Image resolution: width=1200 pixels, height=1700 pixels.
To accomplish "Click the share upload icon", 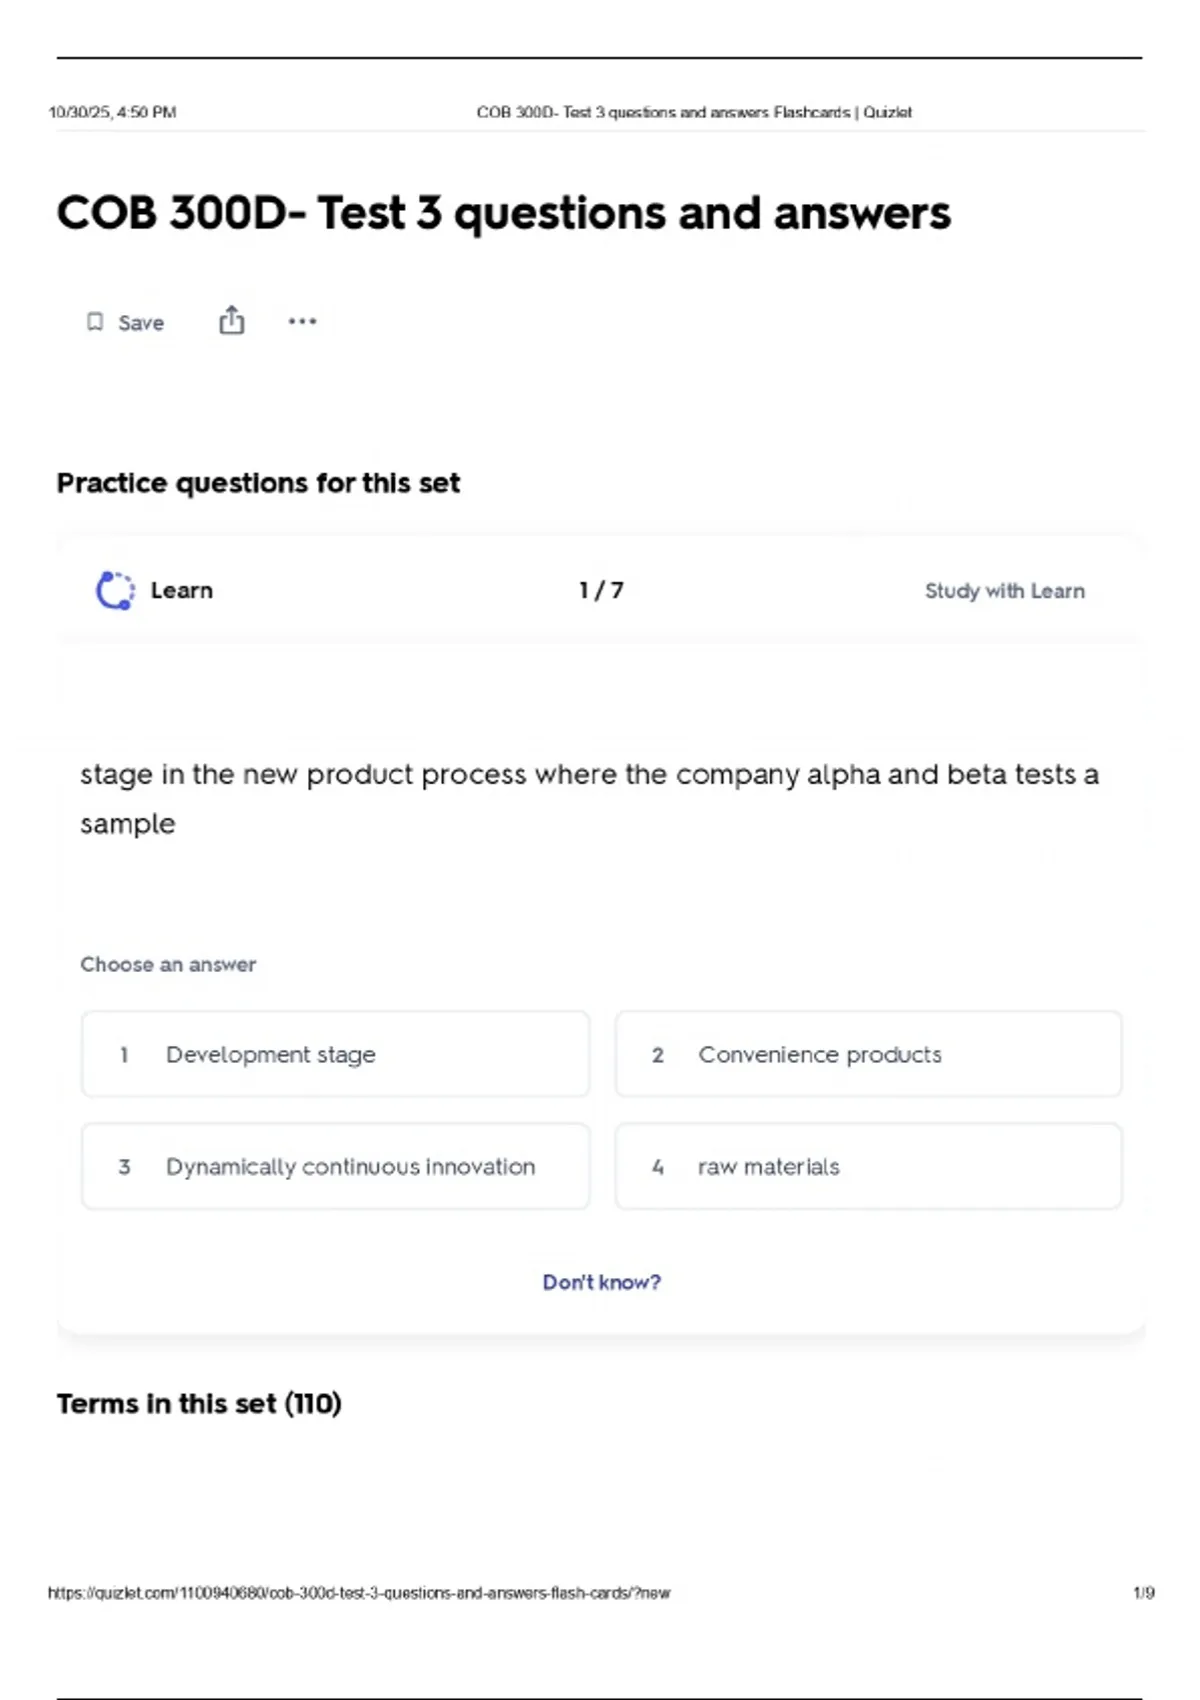I will pyautogui.click(x=231, y=320).
